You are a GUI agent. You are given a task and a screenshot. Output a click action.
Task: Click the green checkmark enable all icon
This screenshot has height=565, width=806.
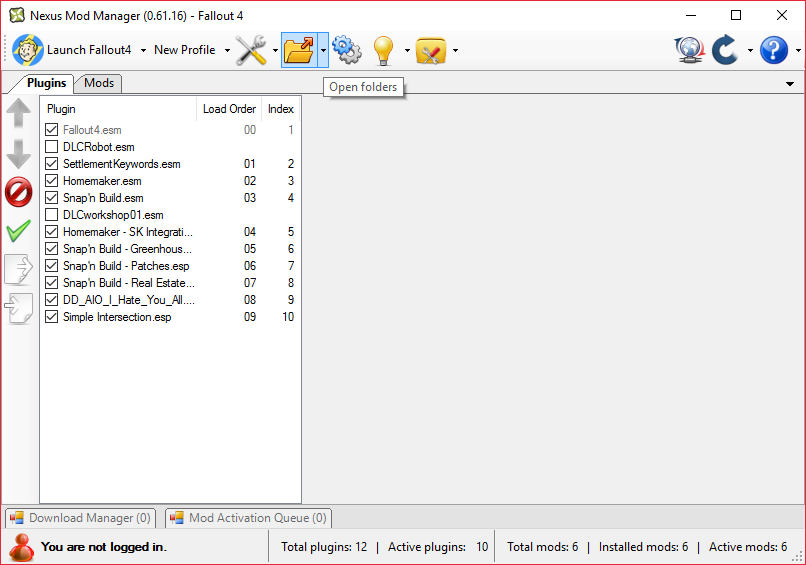pyautogui.click(x=18, y=232)
